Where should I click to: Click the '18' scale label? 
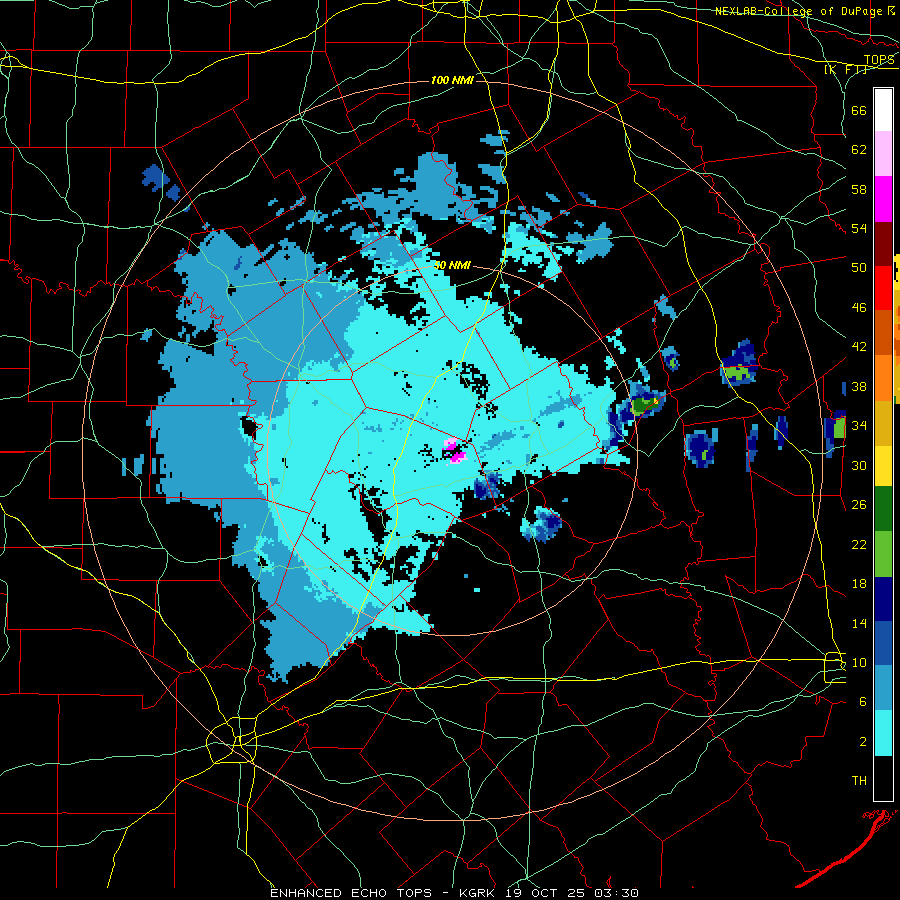click(859, 584)
